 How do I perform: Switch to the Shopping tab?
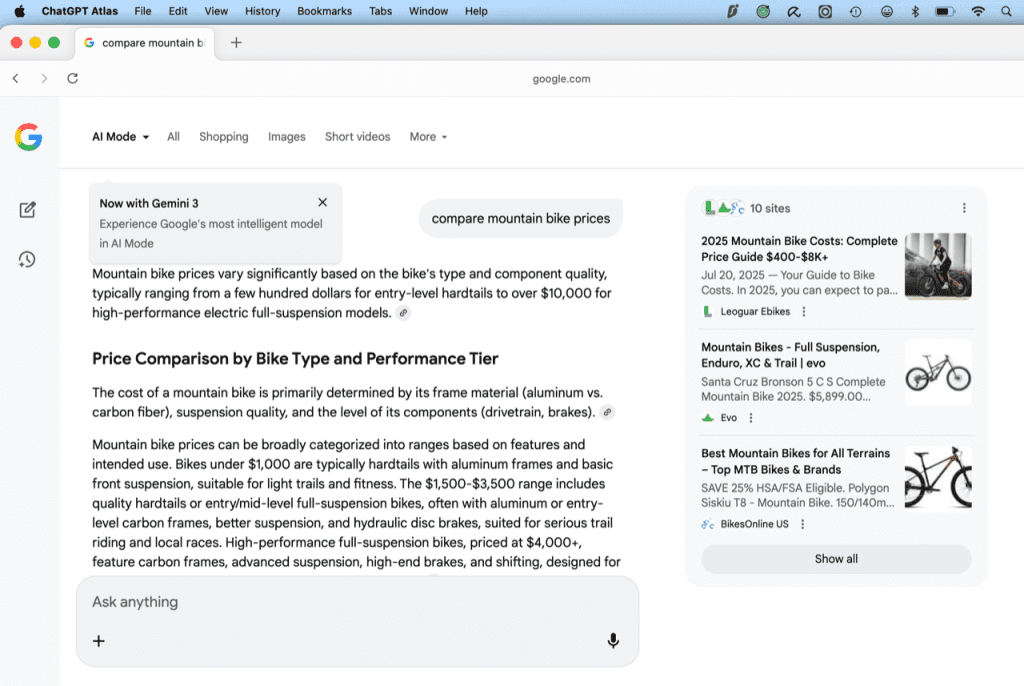point(223,137)
